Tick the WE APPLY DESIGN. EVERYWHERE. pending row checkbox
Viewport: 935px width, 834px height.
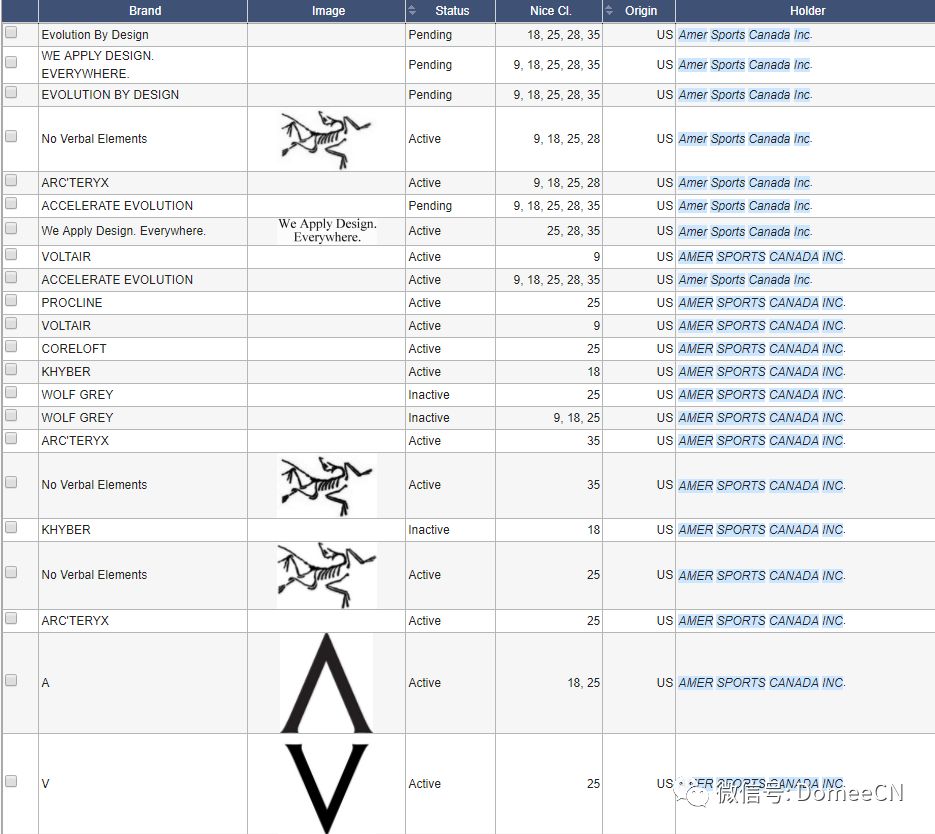11,62
